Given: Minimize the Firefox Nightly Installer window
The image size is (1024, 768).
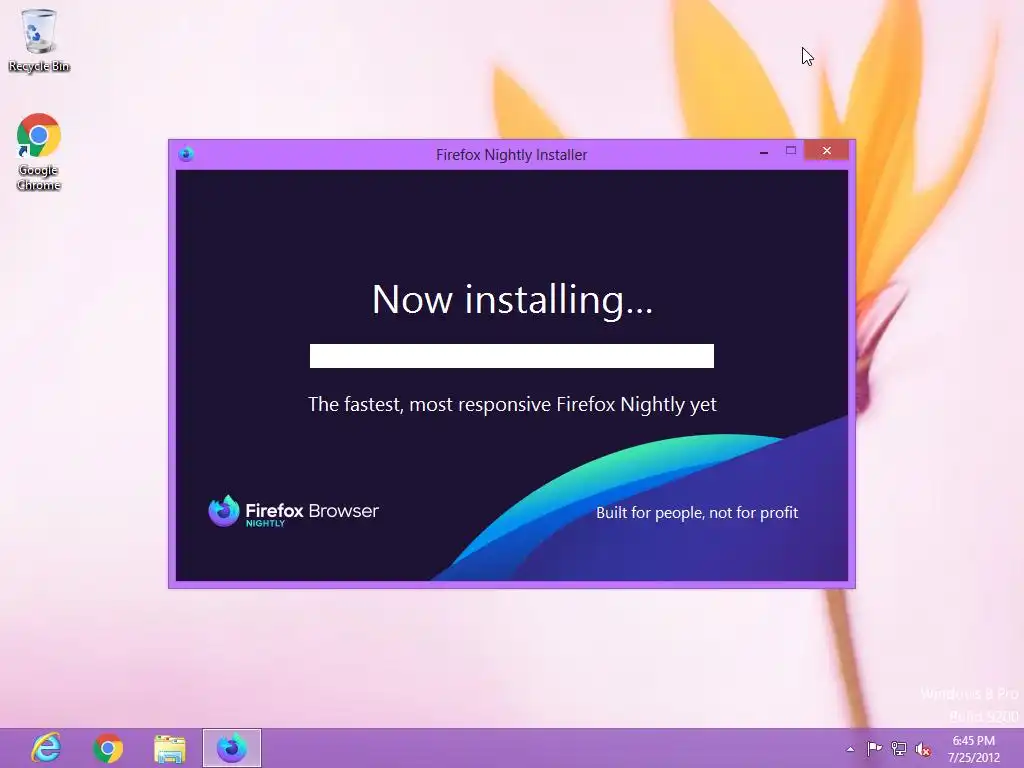Looking at the screenshot, I should (x=764, y=152).
